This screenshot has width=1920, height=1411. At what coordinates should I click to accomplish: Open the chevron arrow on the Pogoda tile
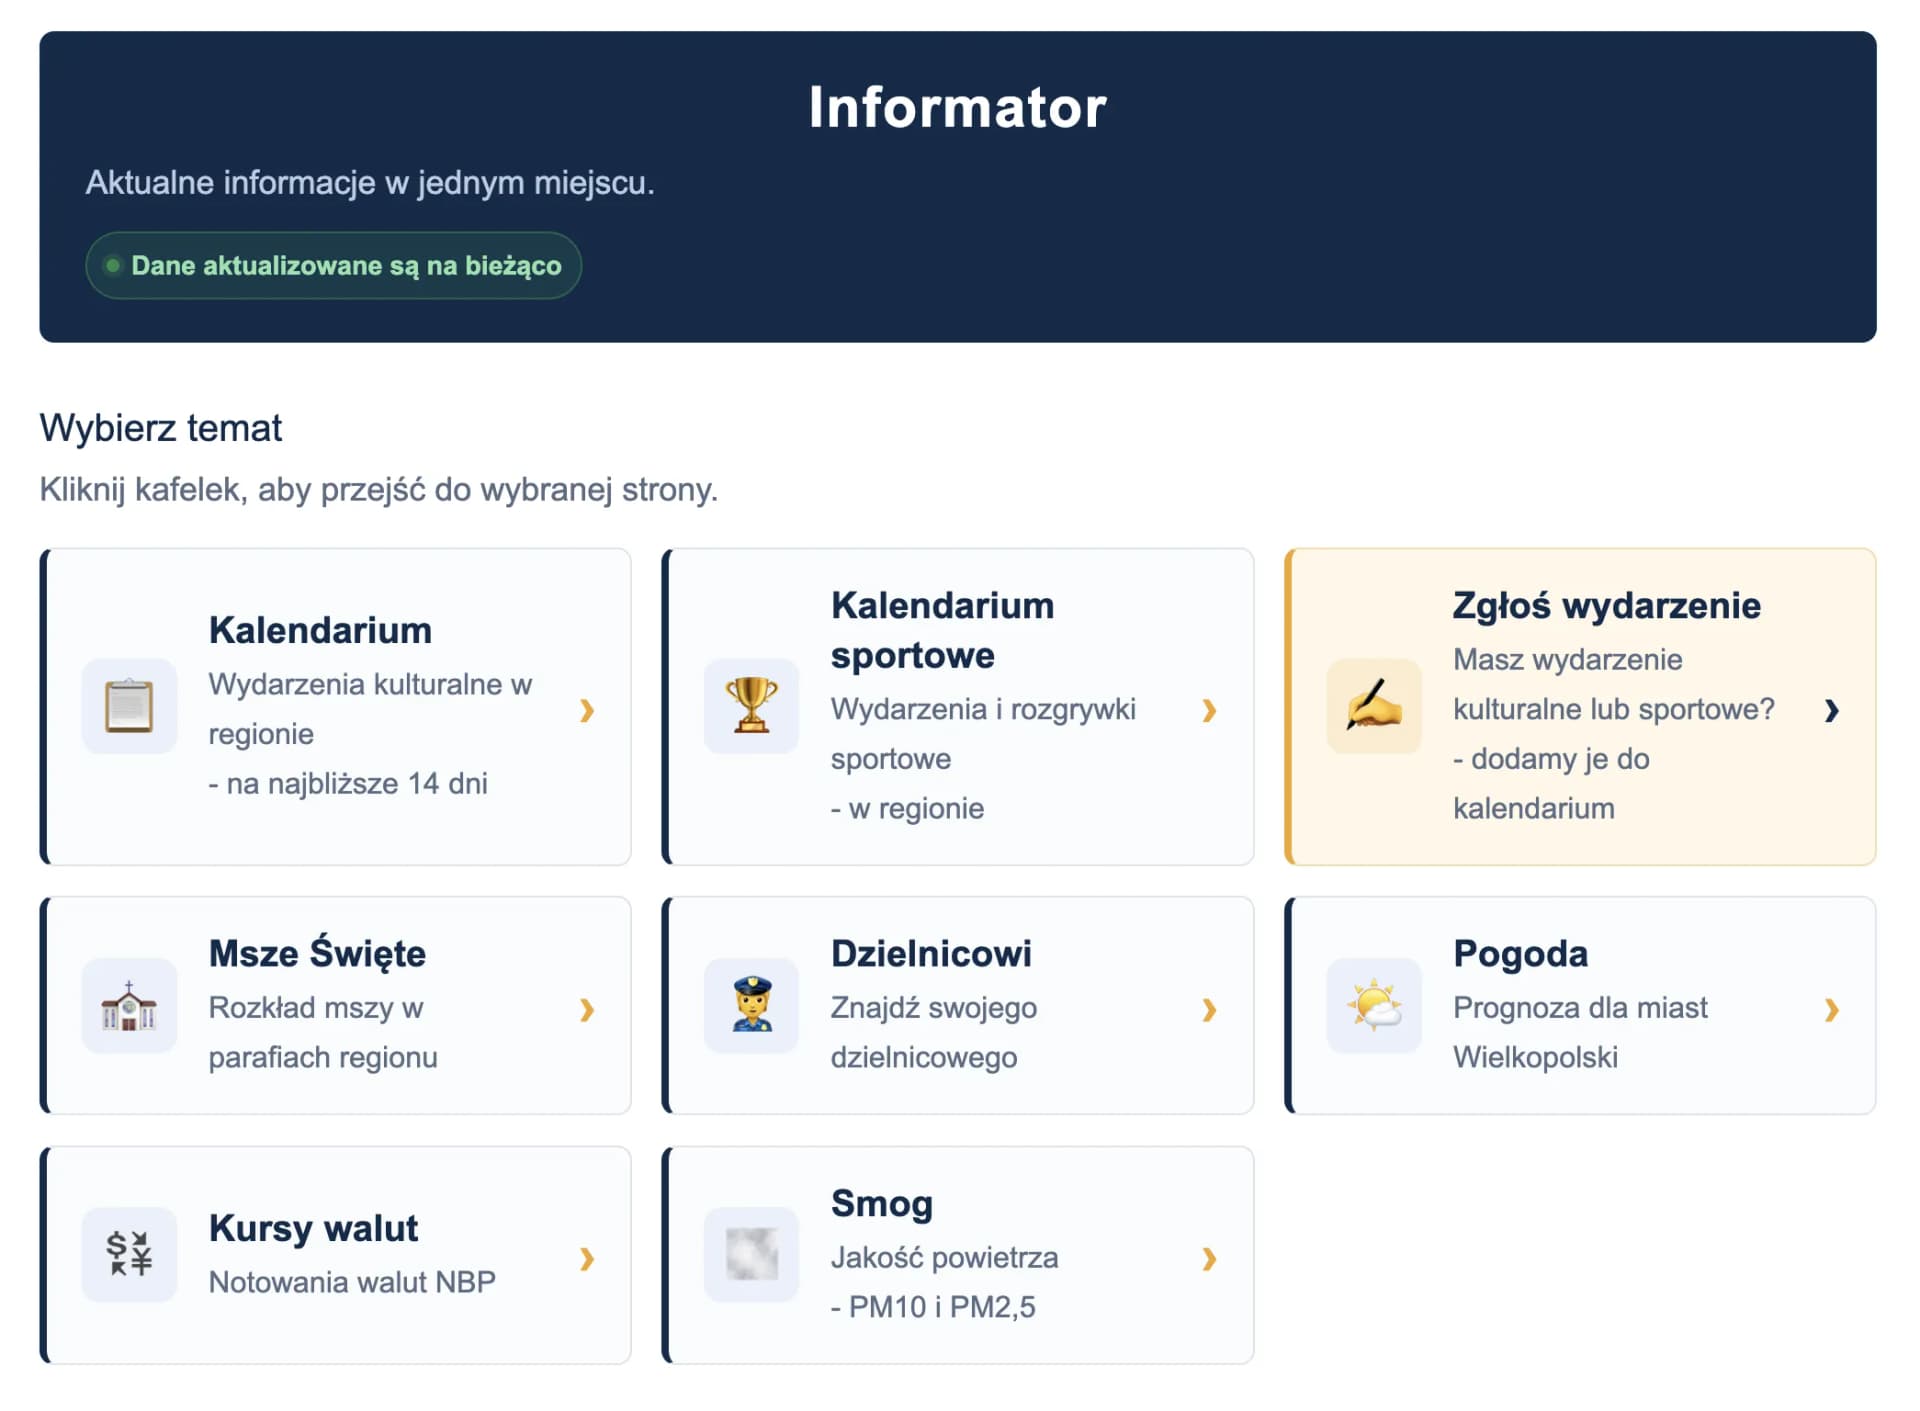(1832, 1010)
